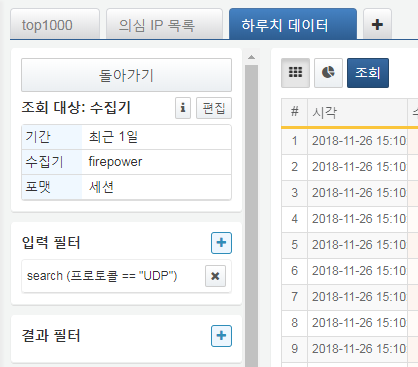Image resolution: width=418 pixels, height=367 pixels.
Task: Click the 기간 label cell
Action: pos(52,137)
